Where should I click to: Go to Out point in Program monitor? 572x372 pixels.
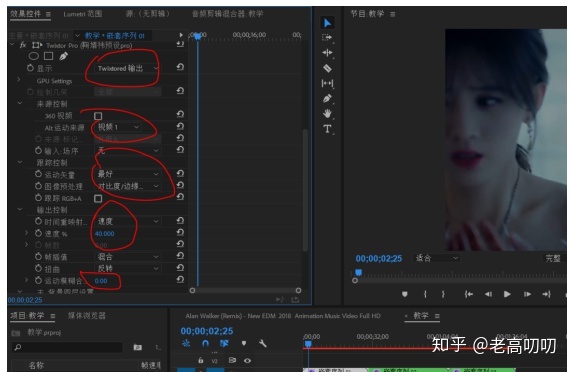point(546,294)
